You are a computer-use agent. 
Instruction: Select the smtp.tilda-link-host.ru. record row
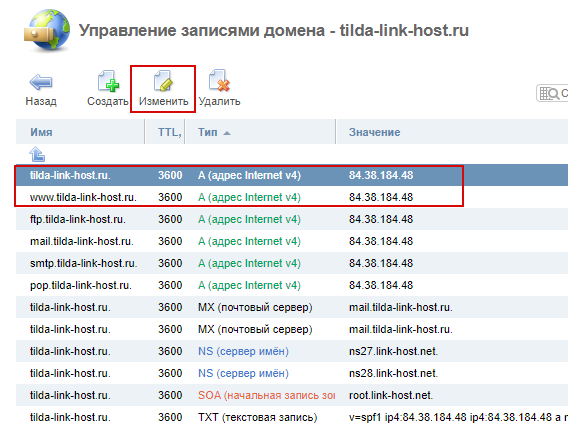[292, 263]
